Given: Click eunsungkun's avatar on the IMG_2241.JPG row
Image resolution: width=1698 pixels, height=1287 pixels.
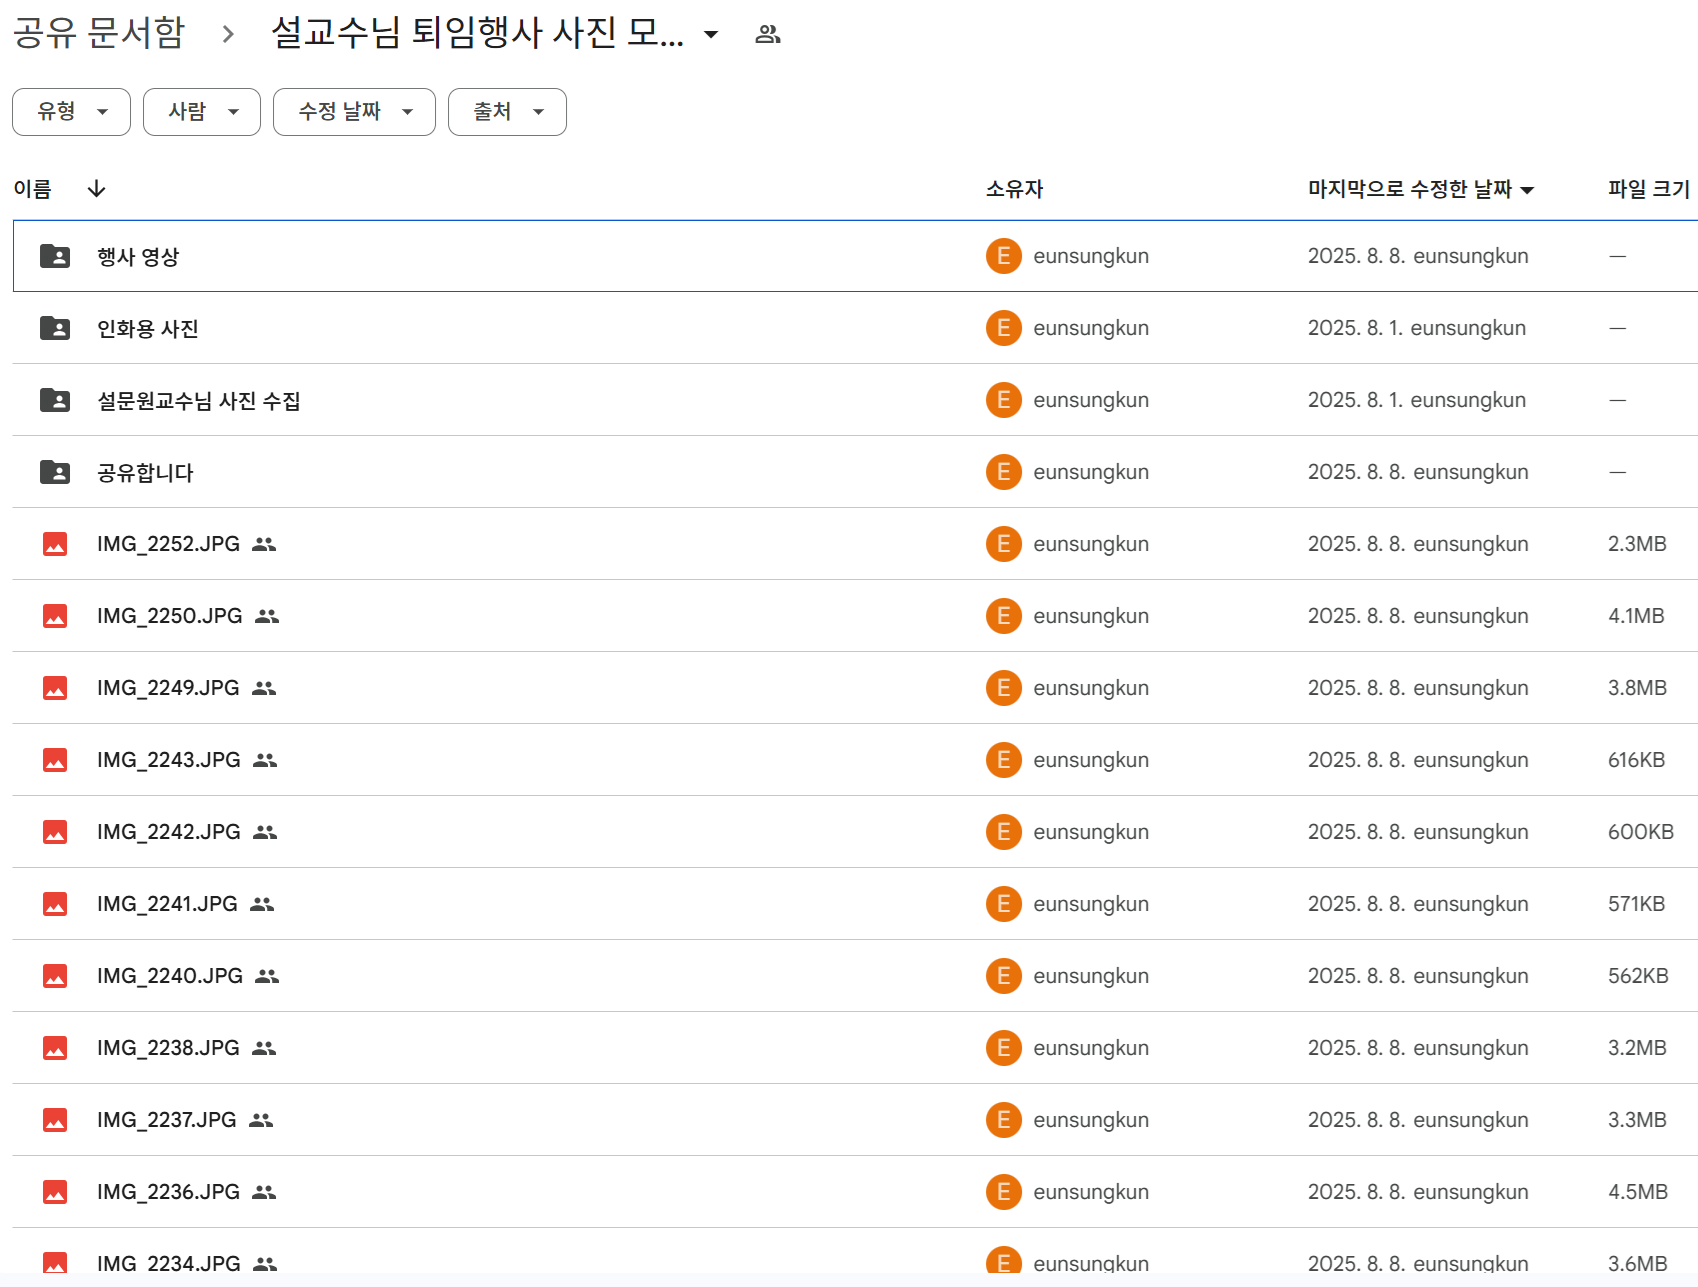Looking at the screenshot, I should (1003, 904).
